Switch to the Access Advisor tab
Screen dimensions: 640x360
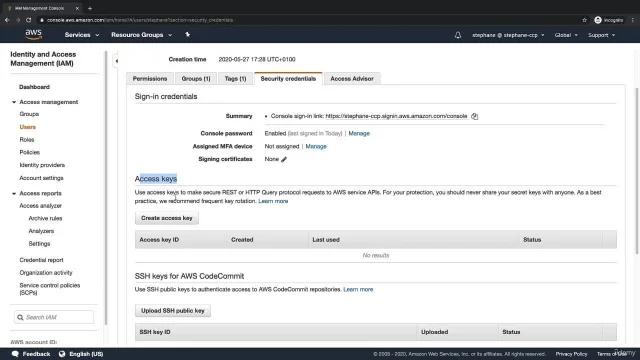(352, 78)
